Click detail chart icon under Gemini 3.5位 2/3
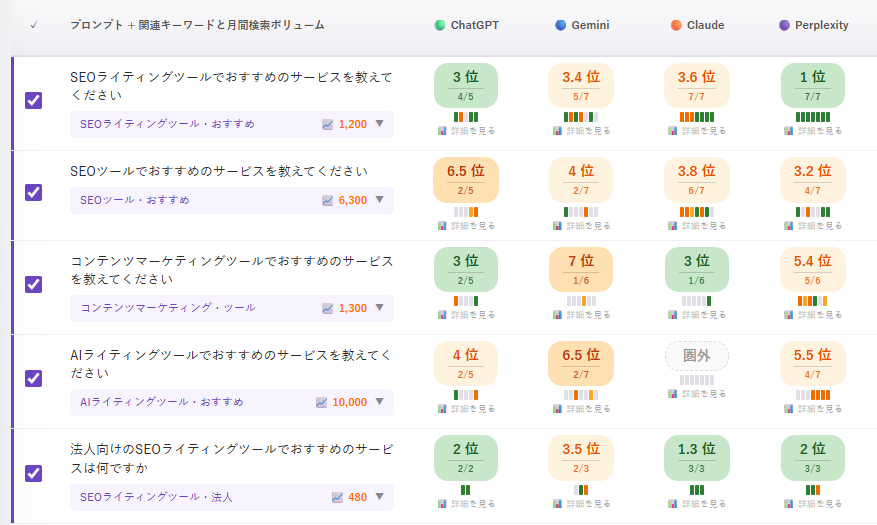 point(557,504)
